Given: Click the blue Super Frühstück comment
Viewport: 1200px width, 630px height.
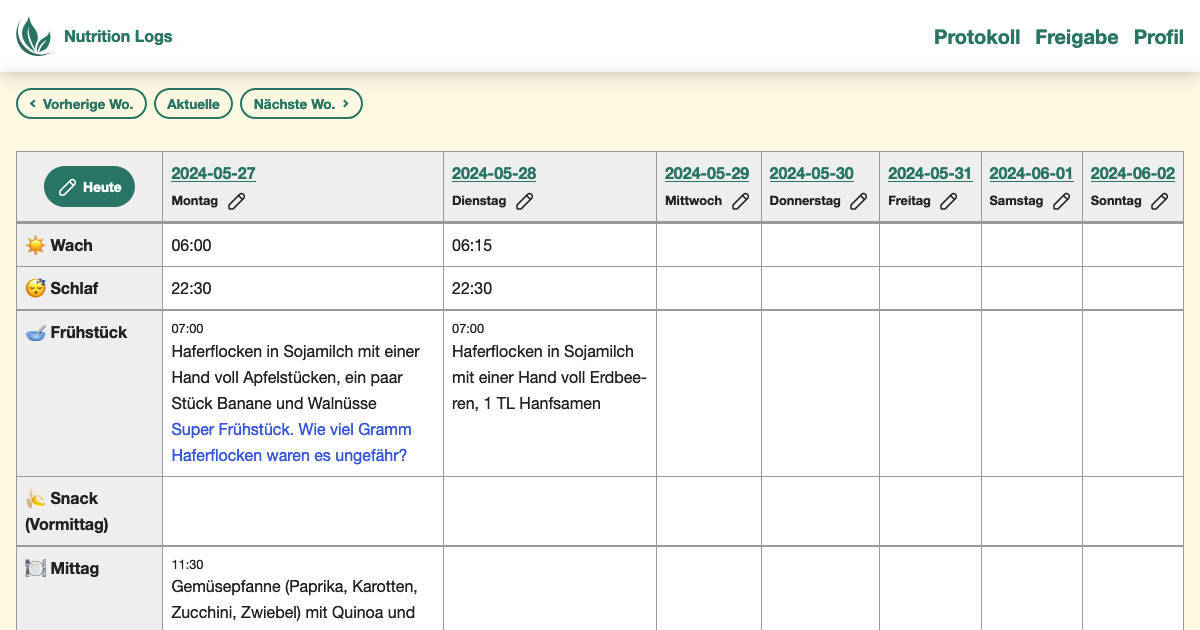Looking at the screenshot, I should coord(291,442).
